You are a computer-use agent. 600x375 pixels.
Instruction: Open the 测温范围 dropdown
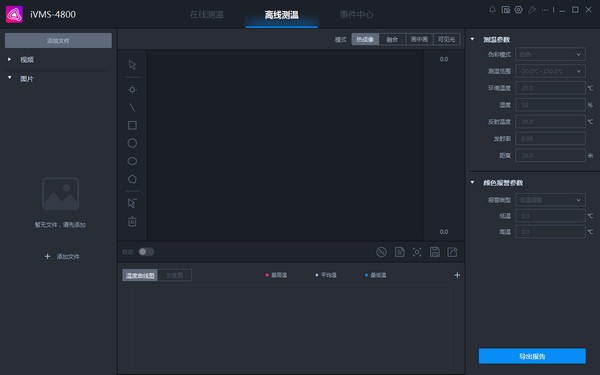point(550,71)
